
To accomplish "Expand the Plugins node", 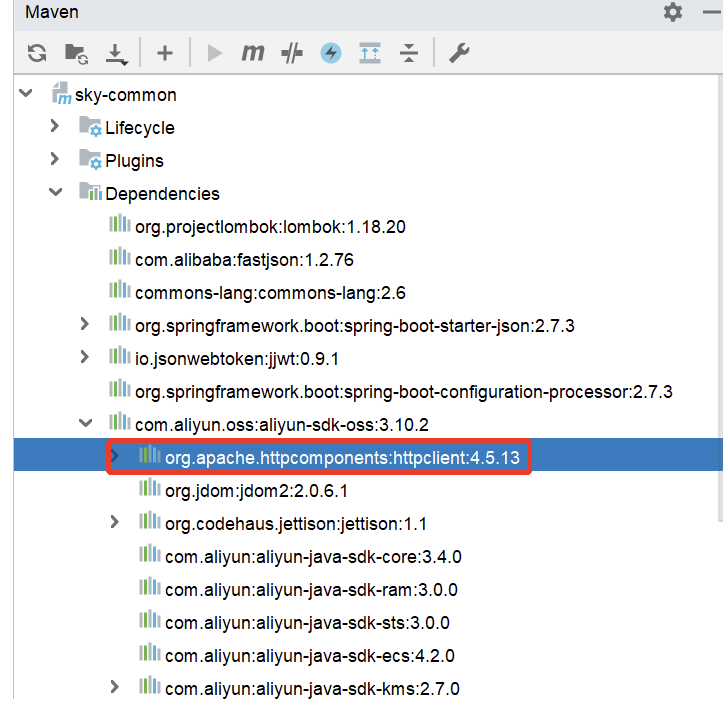I will (55, 159).
